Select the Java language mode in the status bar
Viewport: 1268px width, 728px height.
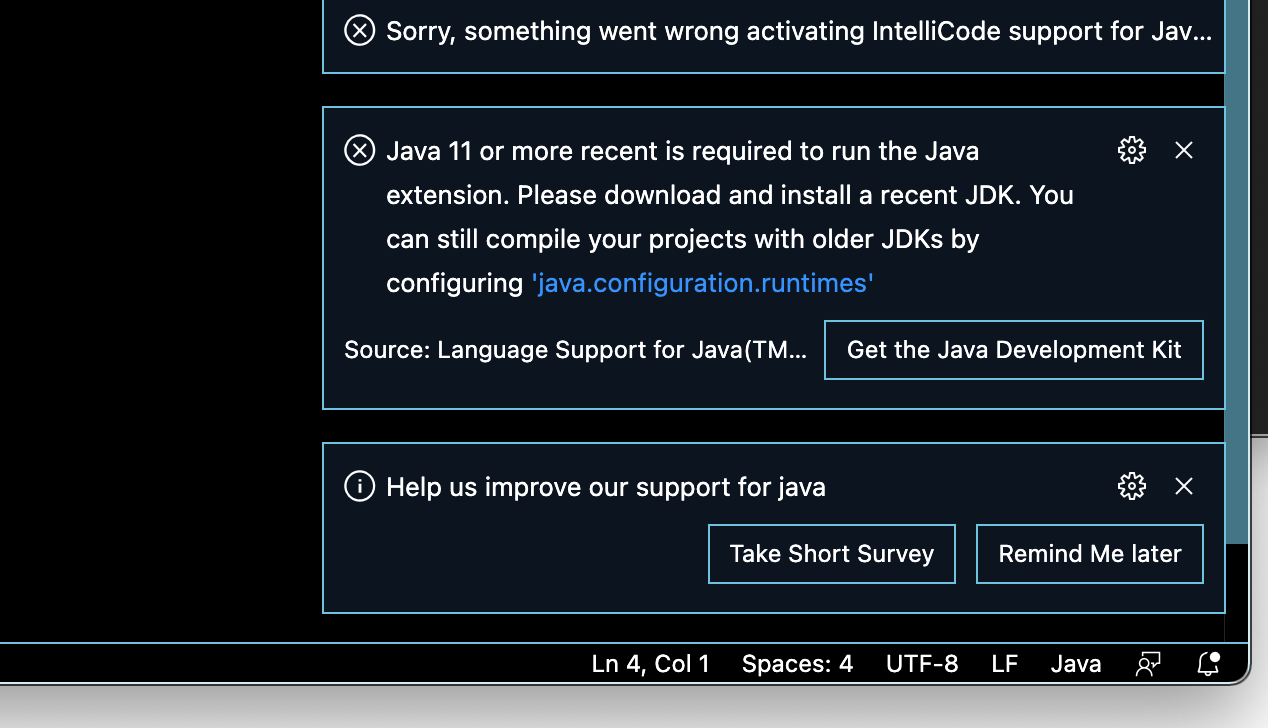pos(1076,663)
